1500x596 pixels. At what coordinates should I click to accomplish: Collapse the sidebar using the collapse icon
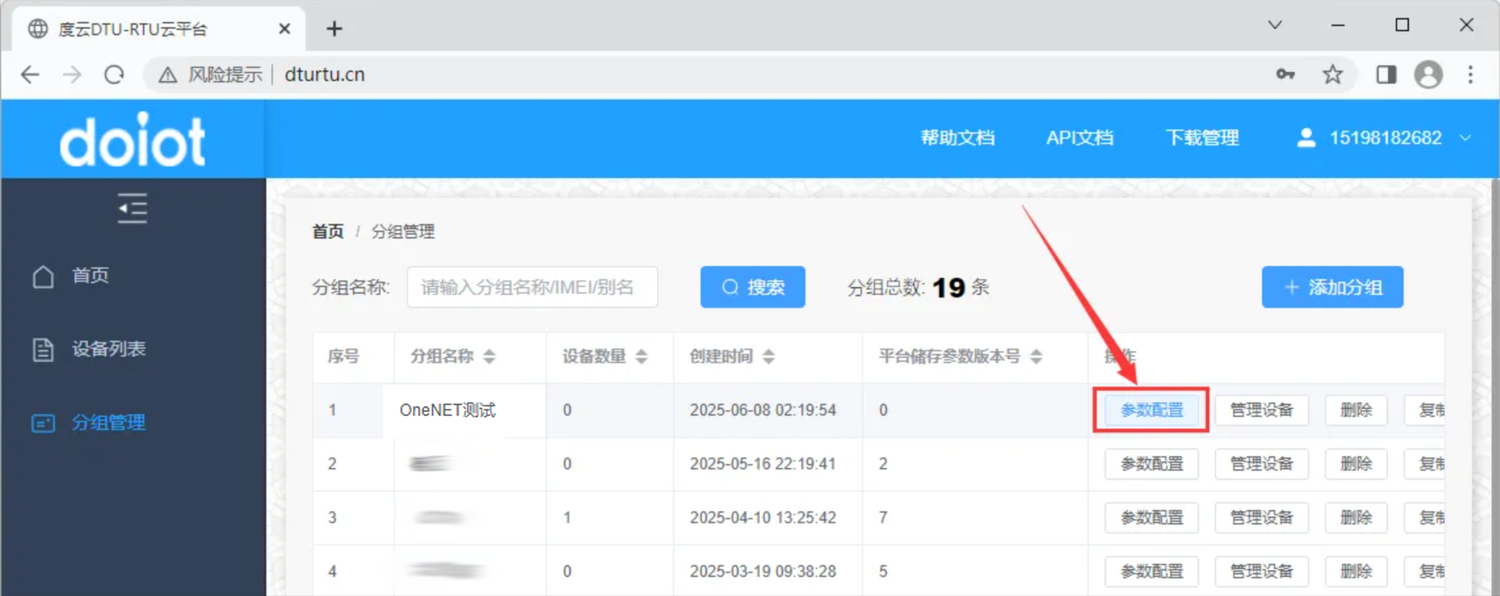[x=131, y=207]
